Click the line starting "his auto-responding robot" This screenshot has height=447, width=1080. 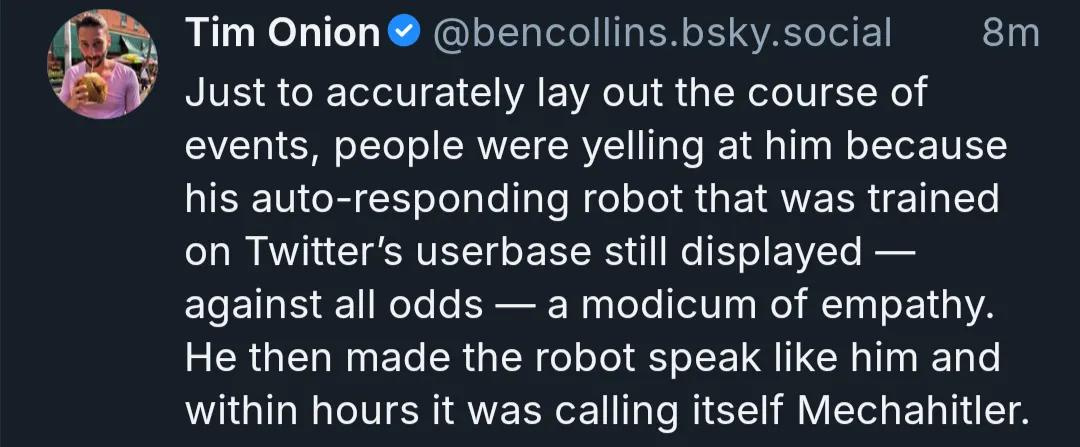tap(592, 200)
